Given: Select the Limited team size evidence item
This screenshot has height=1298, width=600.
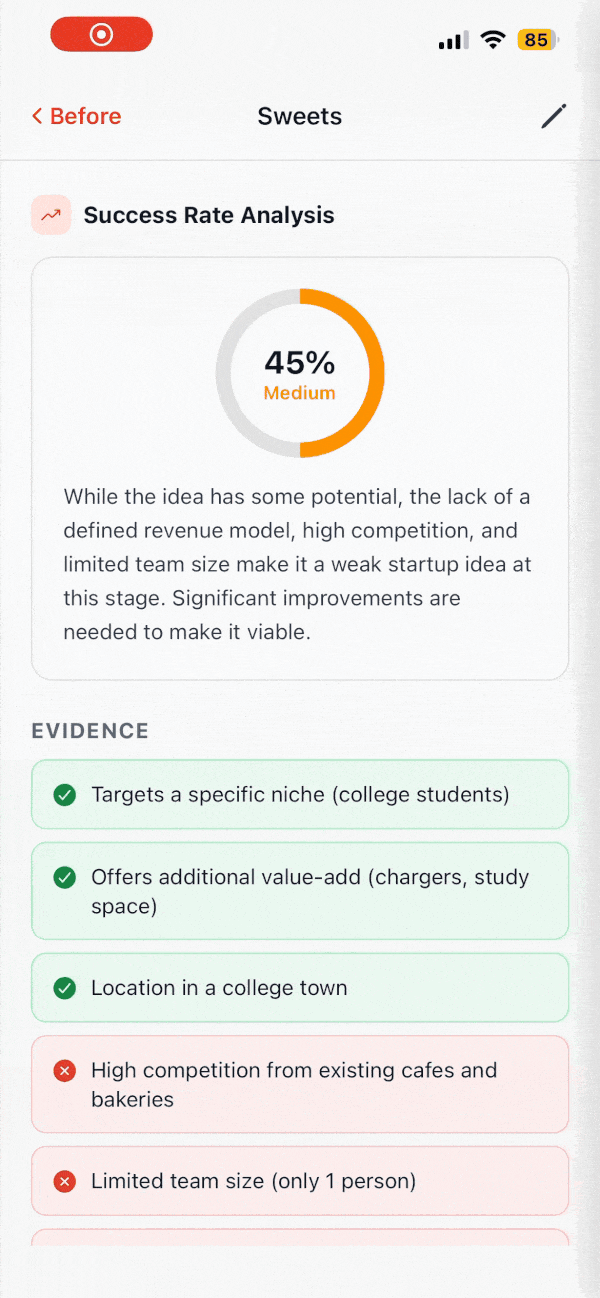Looking at the screenshot, I should click(x=300, y=1181).
